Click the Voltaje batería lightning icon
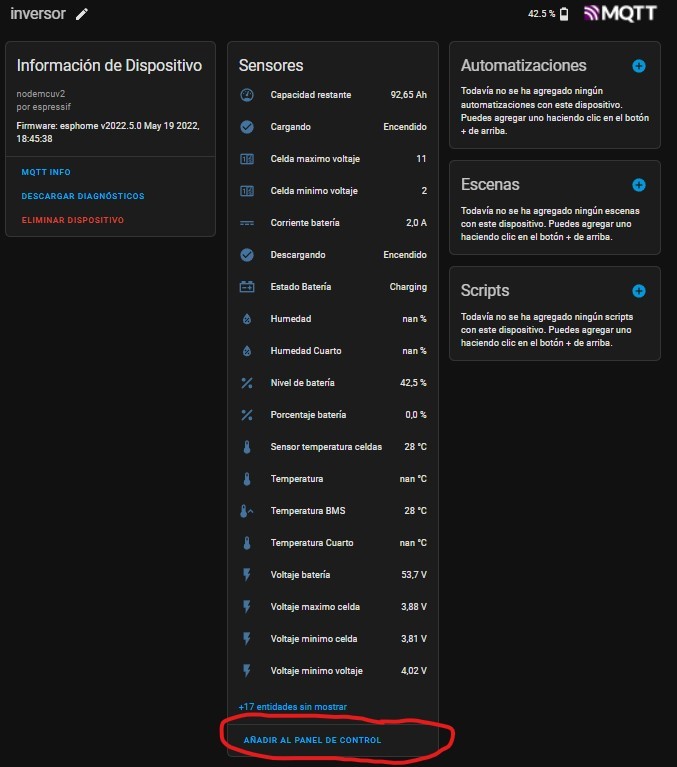 click(x=247, y=575)
